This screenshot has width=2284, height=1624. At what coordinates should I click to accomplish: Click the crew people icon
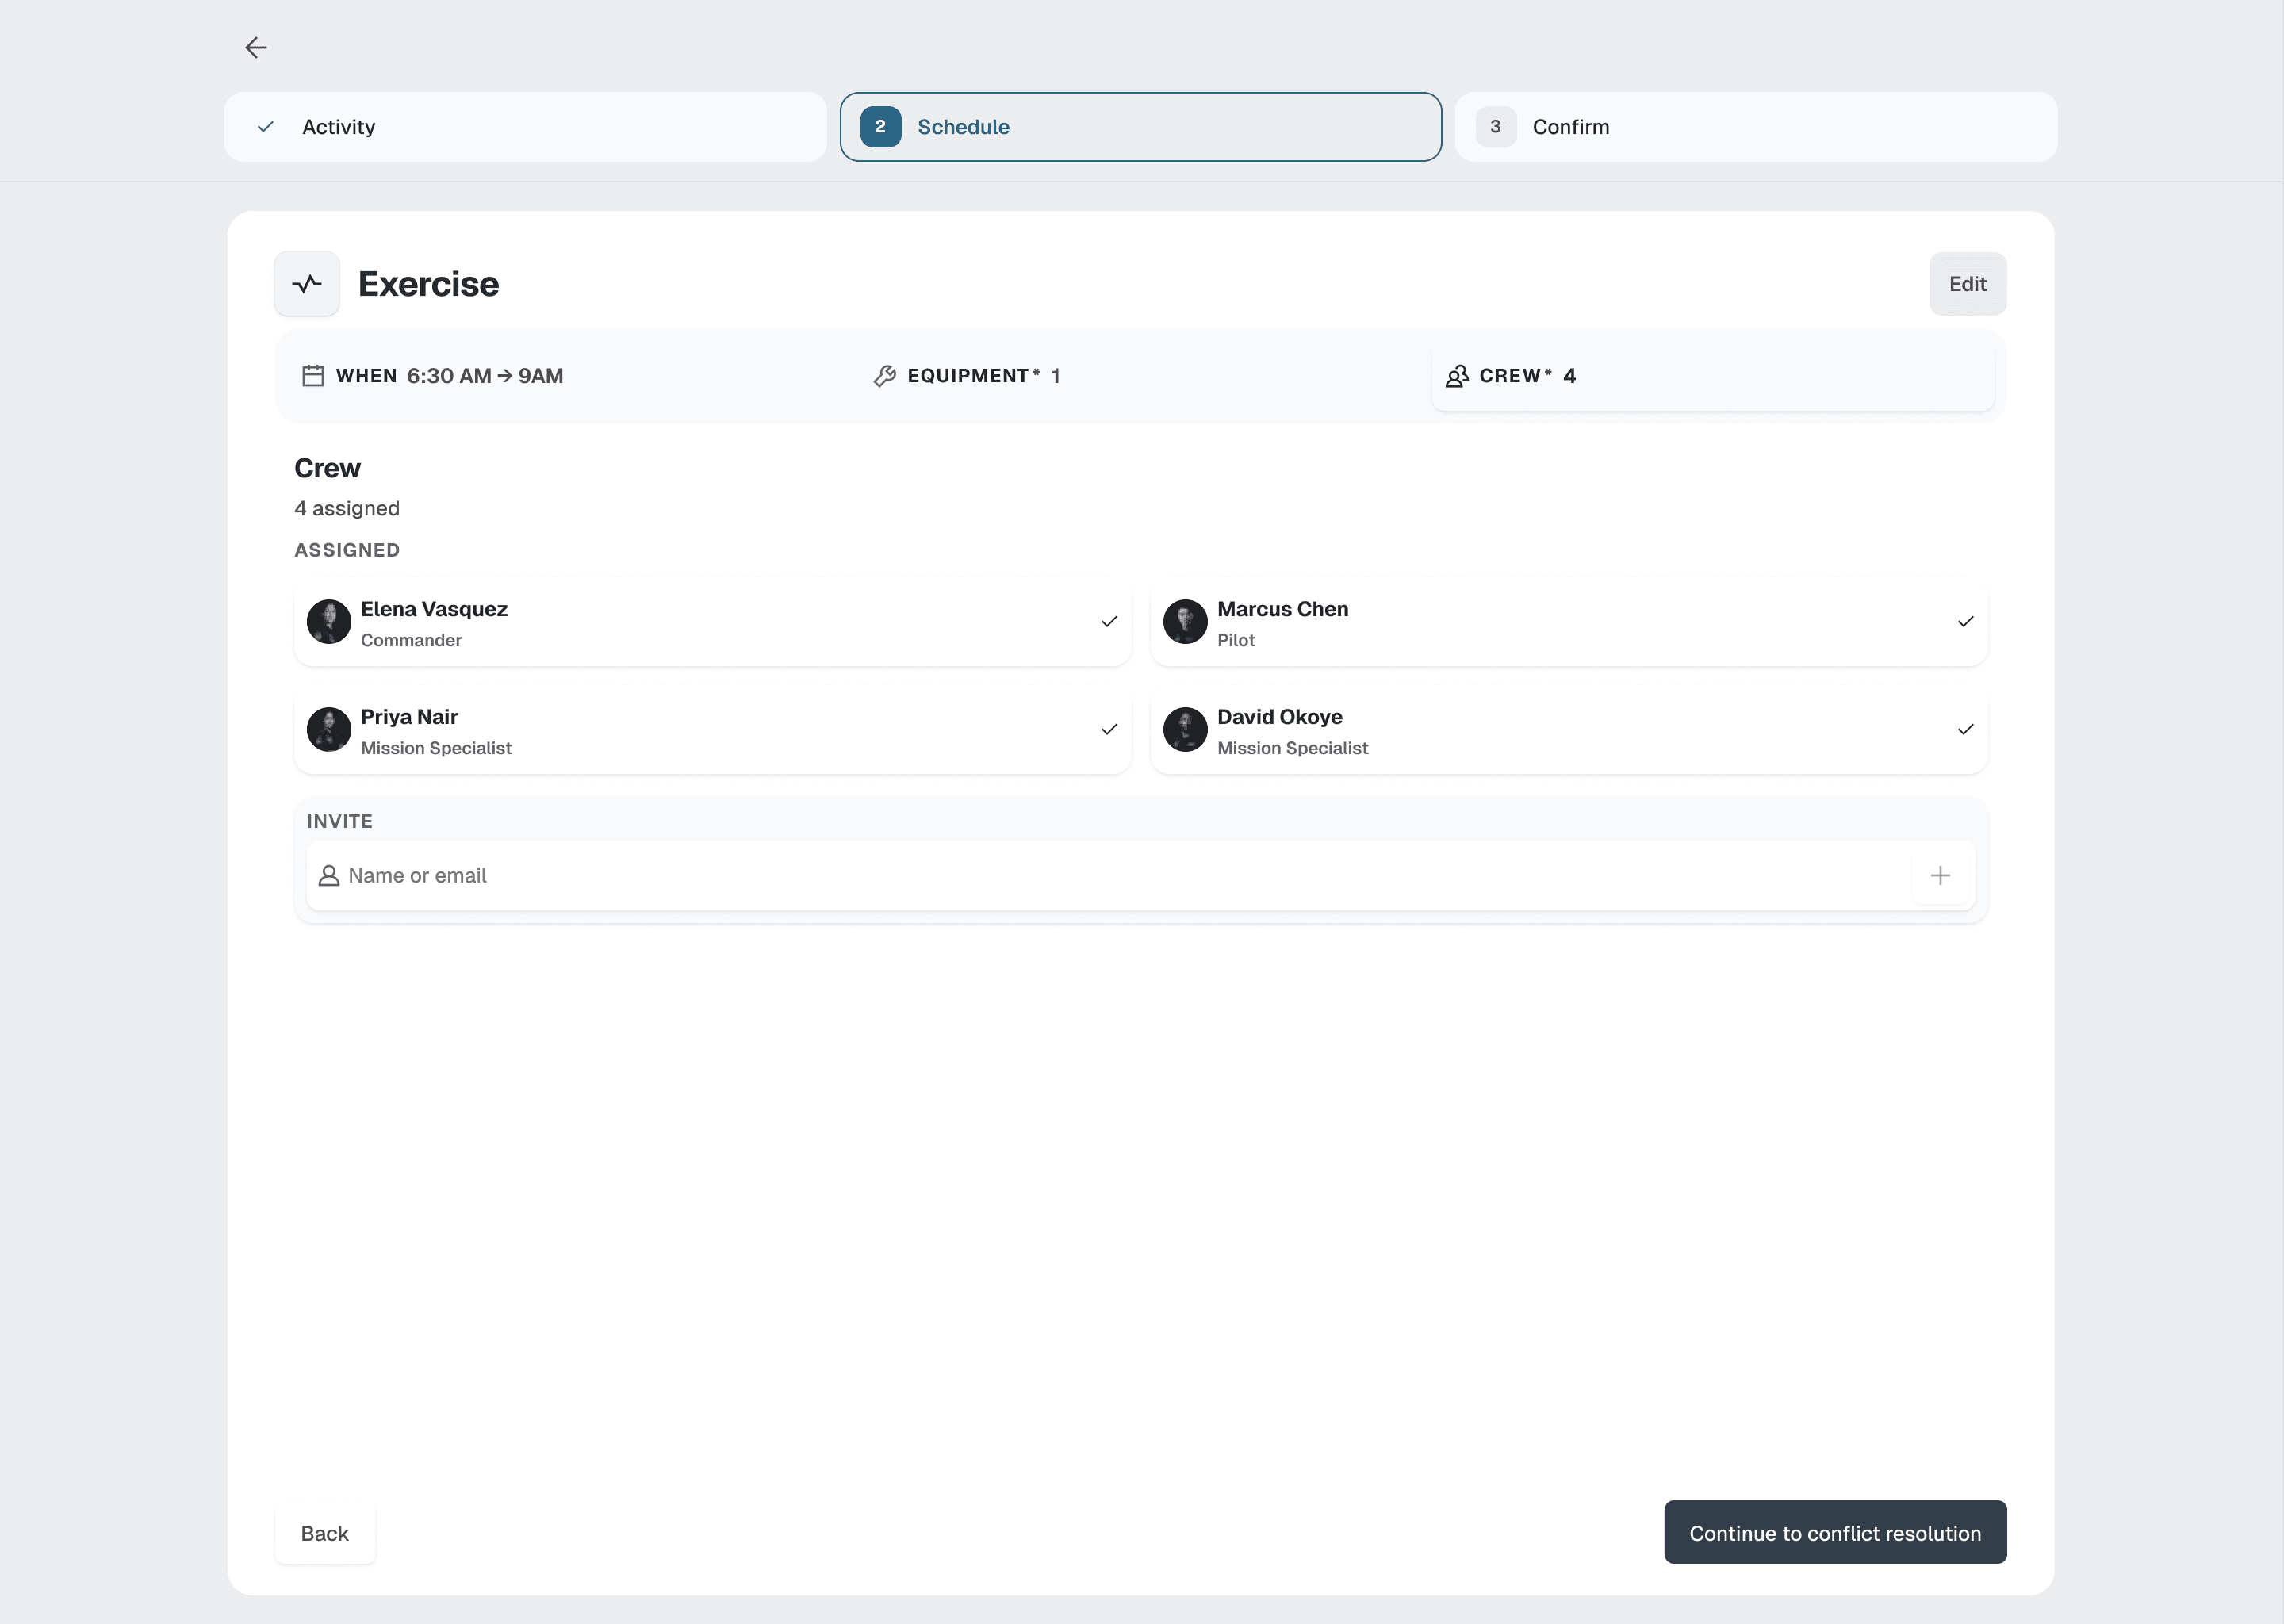point(1456,376)
